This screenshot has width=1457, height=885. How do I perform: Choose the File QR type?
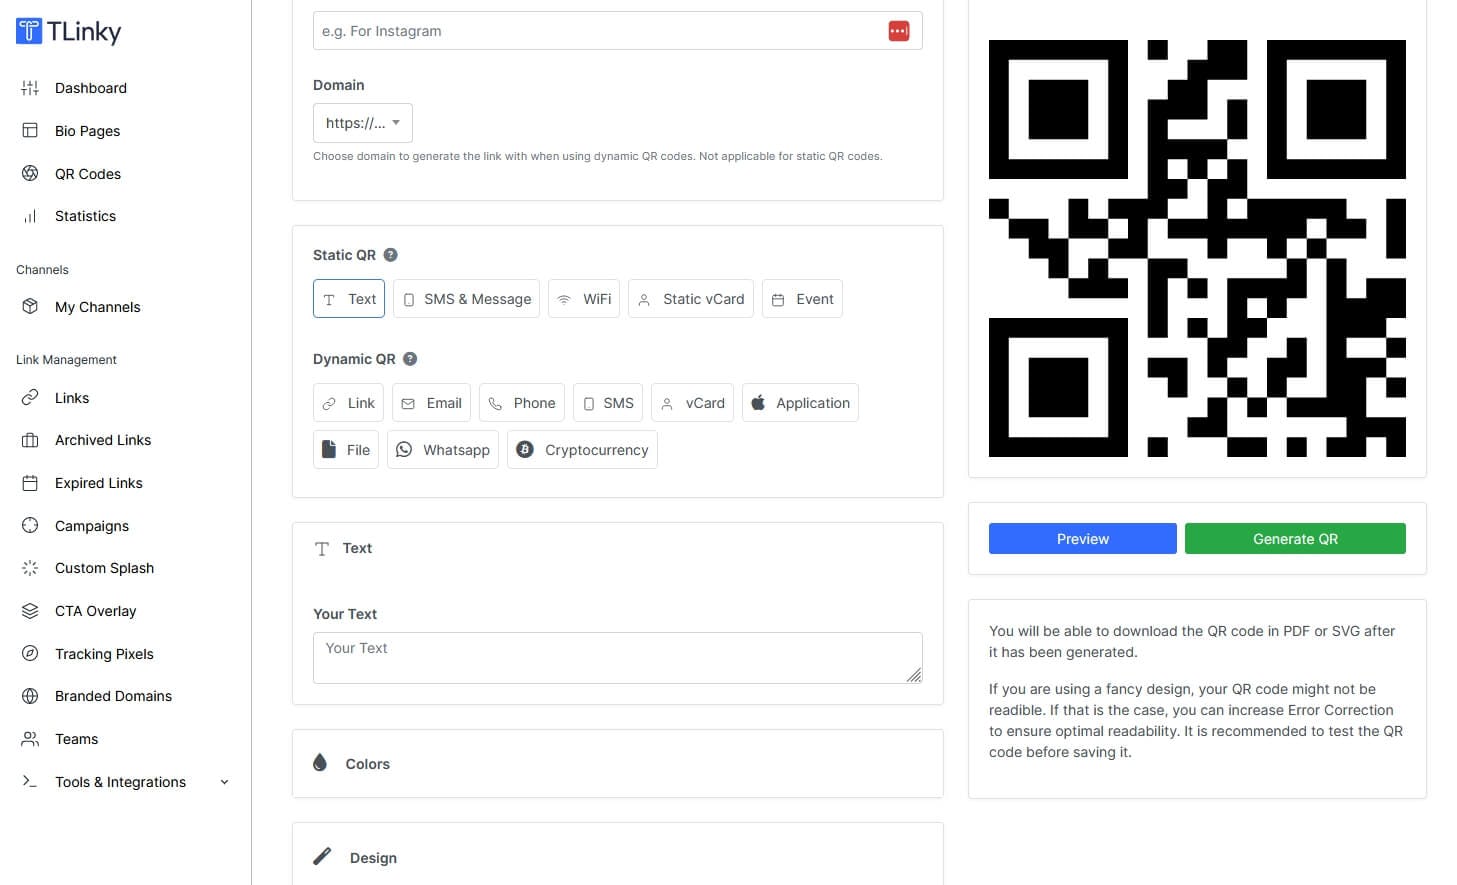pyautogui.click(x=346, y=450)
